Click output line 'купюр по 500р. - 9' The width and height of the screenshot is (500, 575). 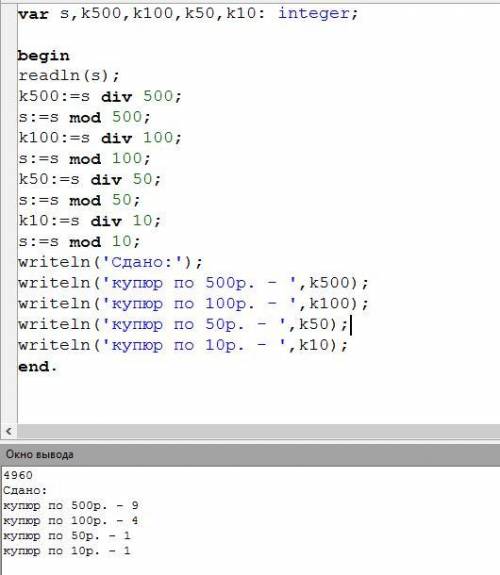tap(71, 505)
